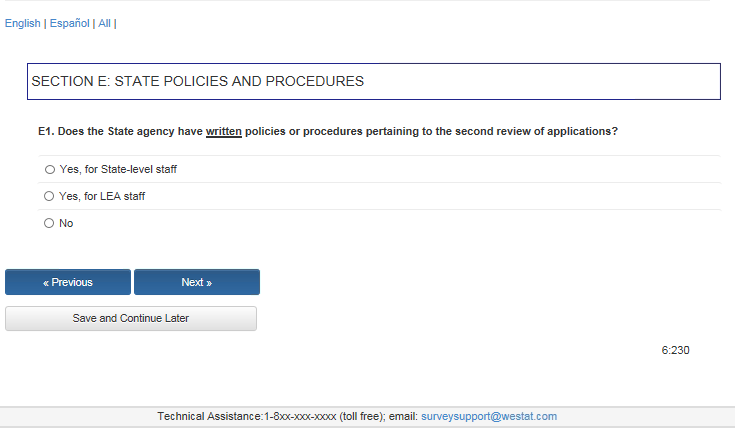
Task: Click the Section E: State Policies header
Action: pyautogui.click(x=198, y=81)
